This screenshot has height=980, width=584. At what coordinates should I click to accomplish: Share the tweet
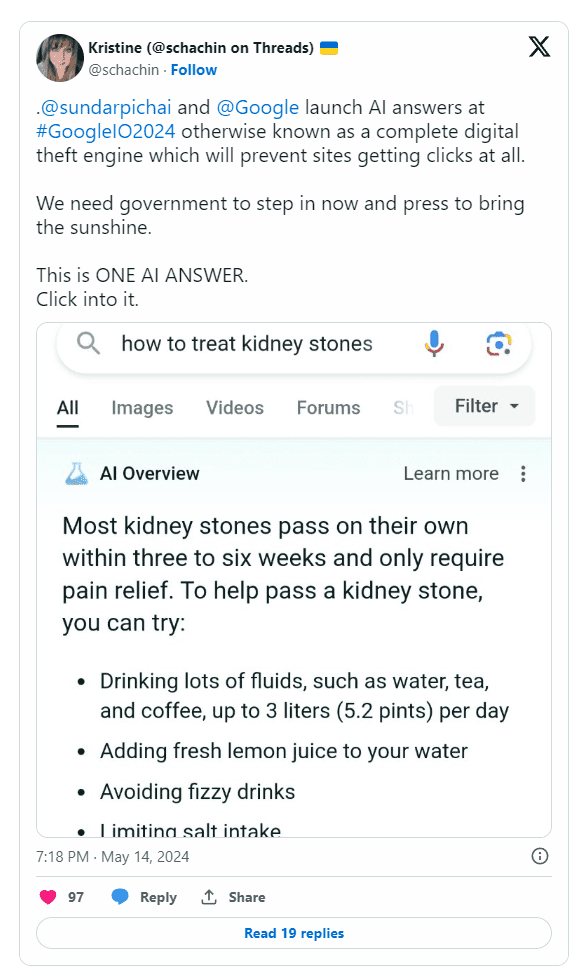(x=233, y=897)
